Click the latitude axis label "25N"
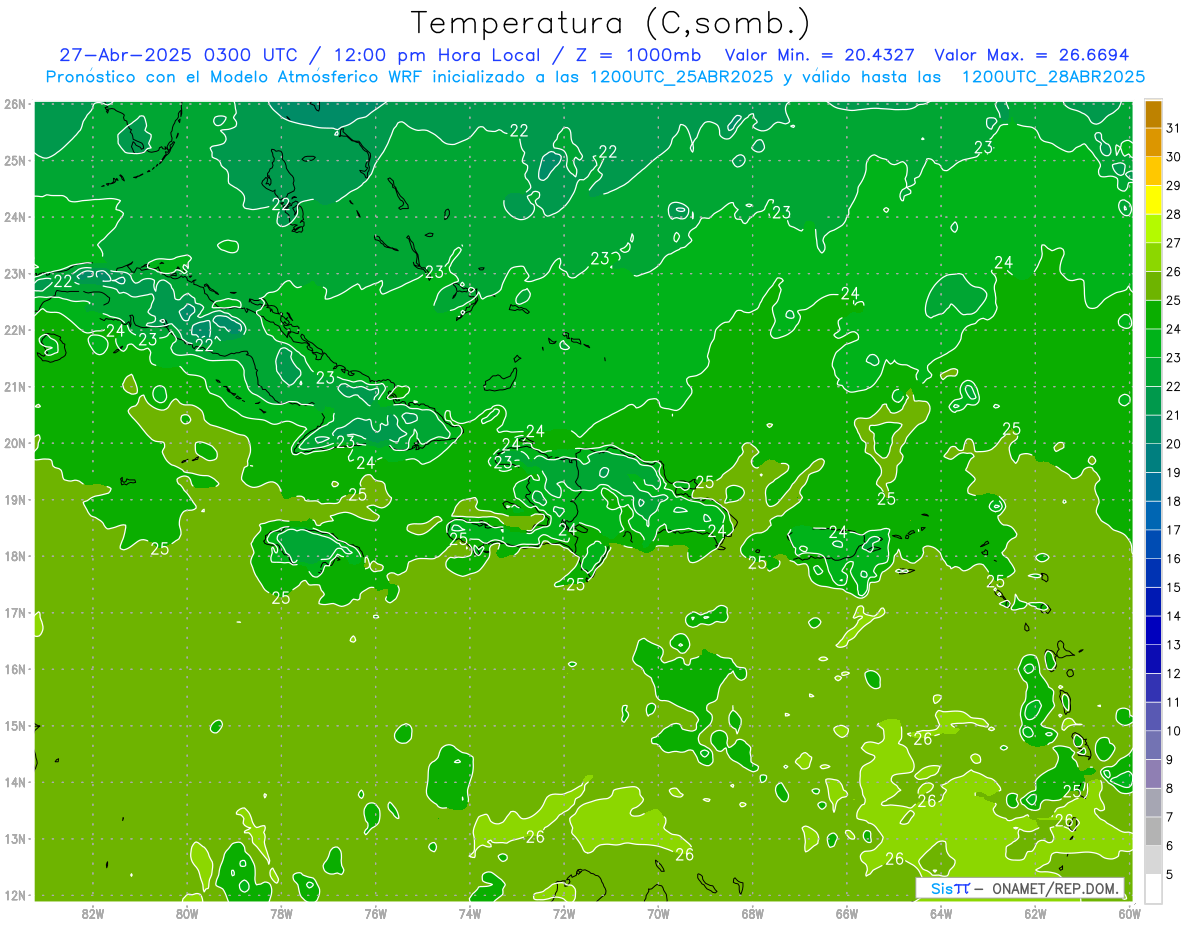The height and width of the screenshot is (927, 1200). pos(16,160)
